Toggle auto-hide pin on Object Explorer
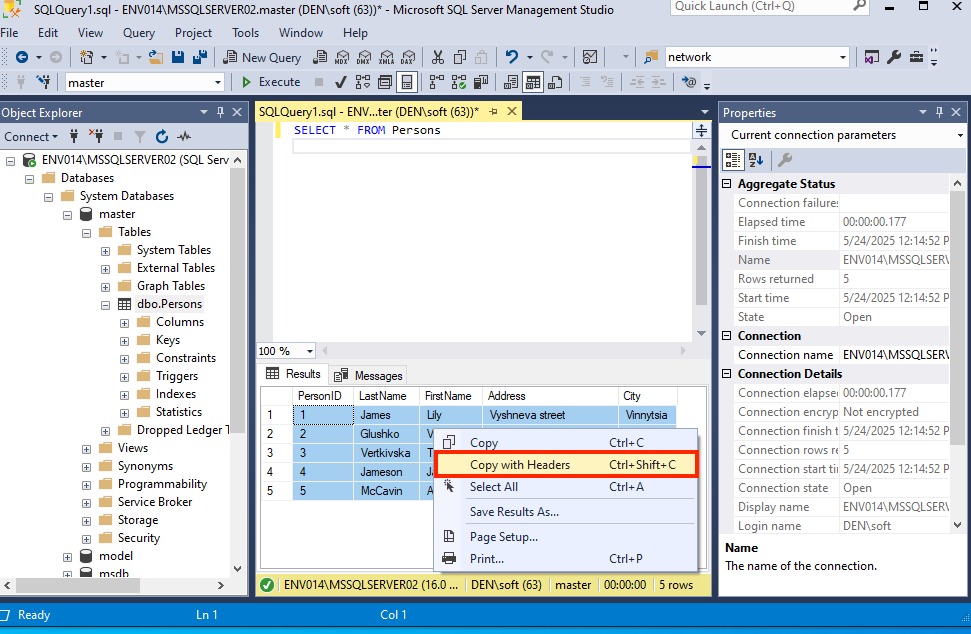The height and width of the screenshot is (634, 971). pos(220,112)
